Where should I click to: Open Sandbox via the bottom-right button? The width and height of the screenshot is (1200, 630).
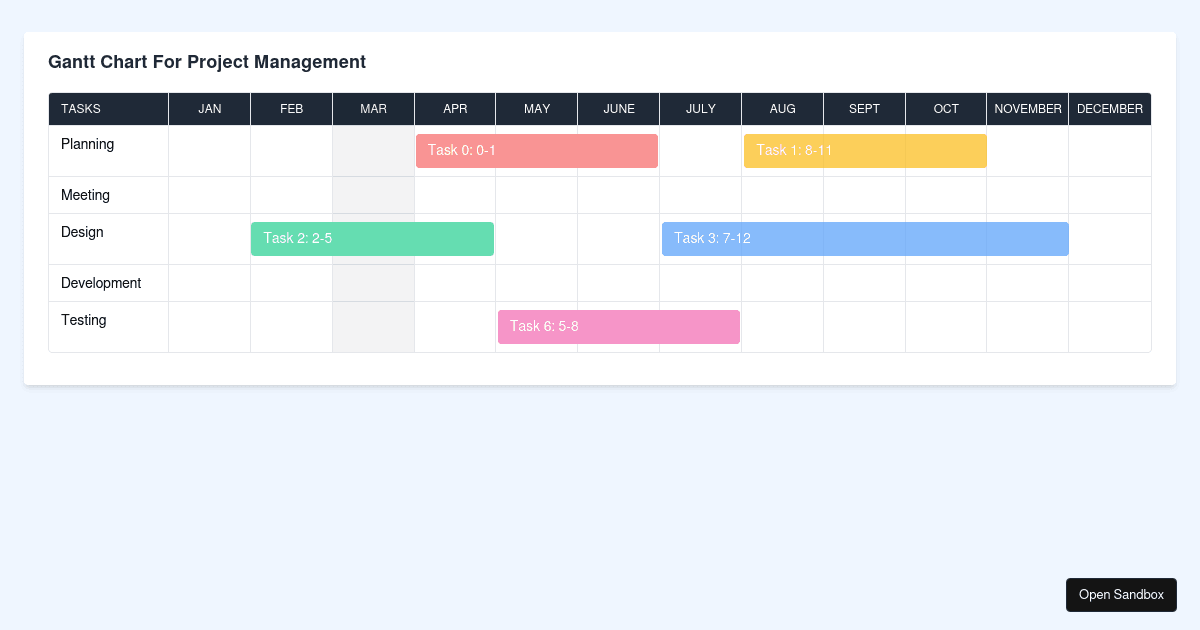pyautogui.click(x=1121, y=594)
